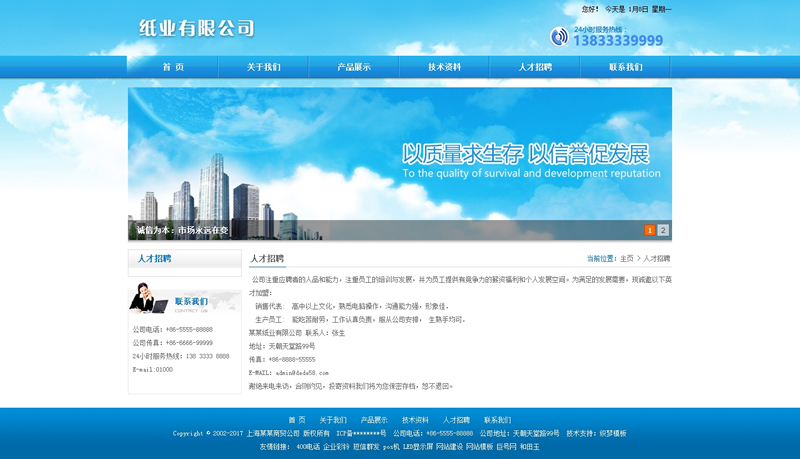Click the 联系我们 contact banner image
Viewport: 800px width, 459px height.
coord(185,299)
